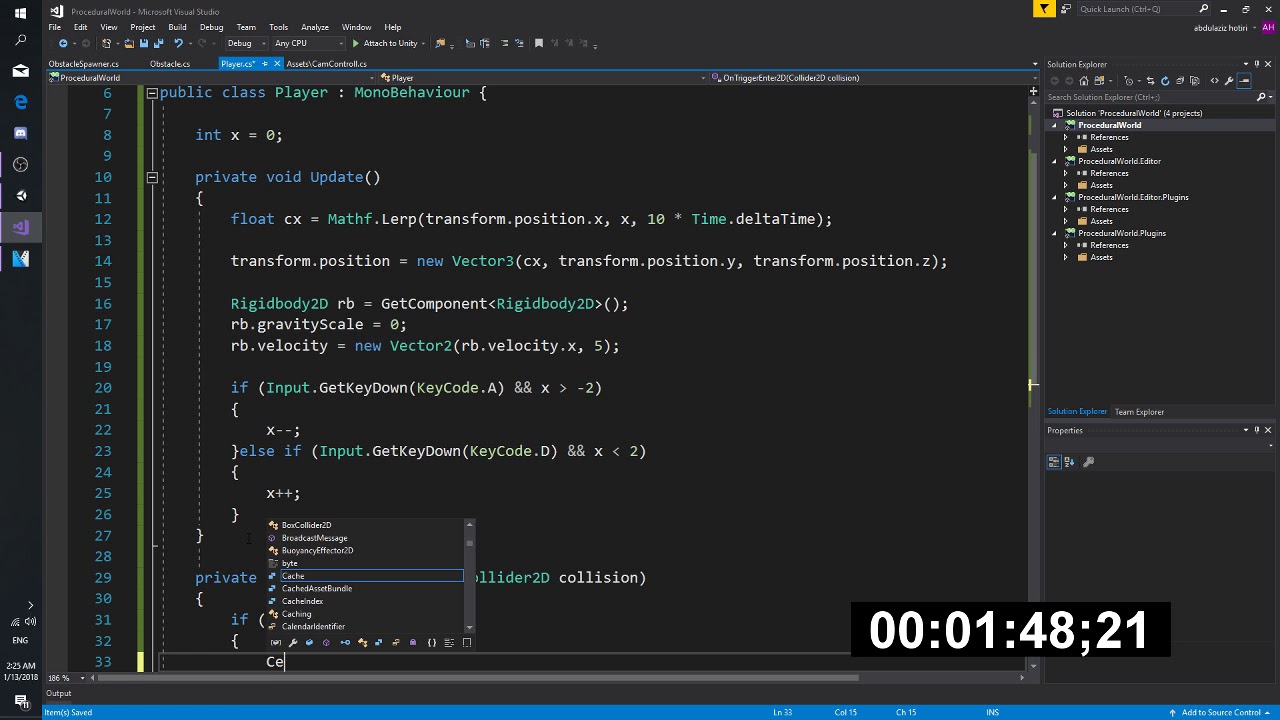Open the Build menu
Screen dimensions: 1280x720
coord(177,27)
